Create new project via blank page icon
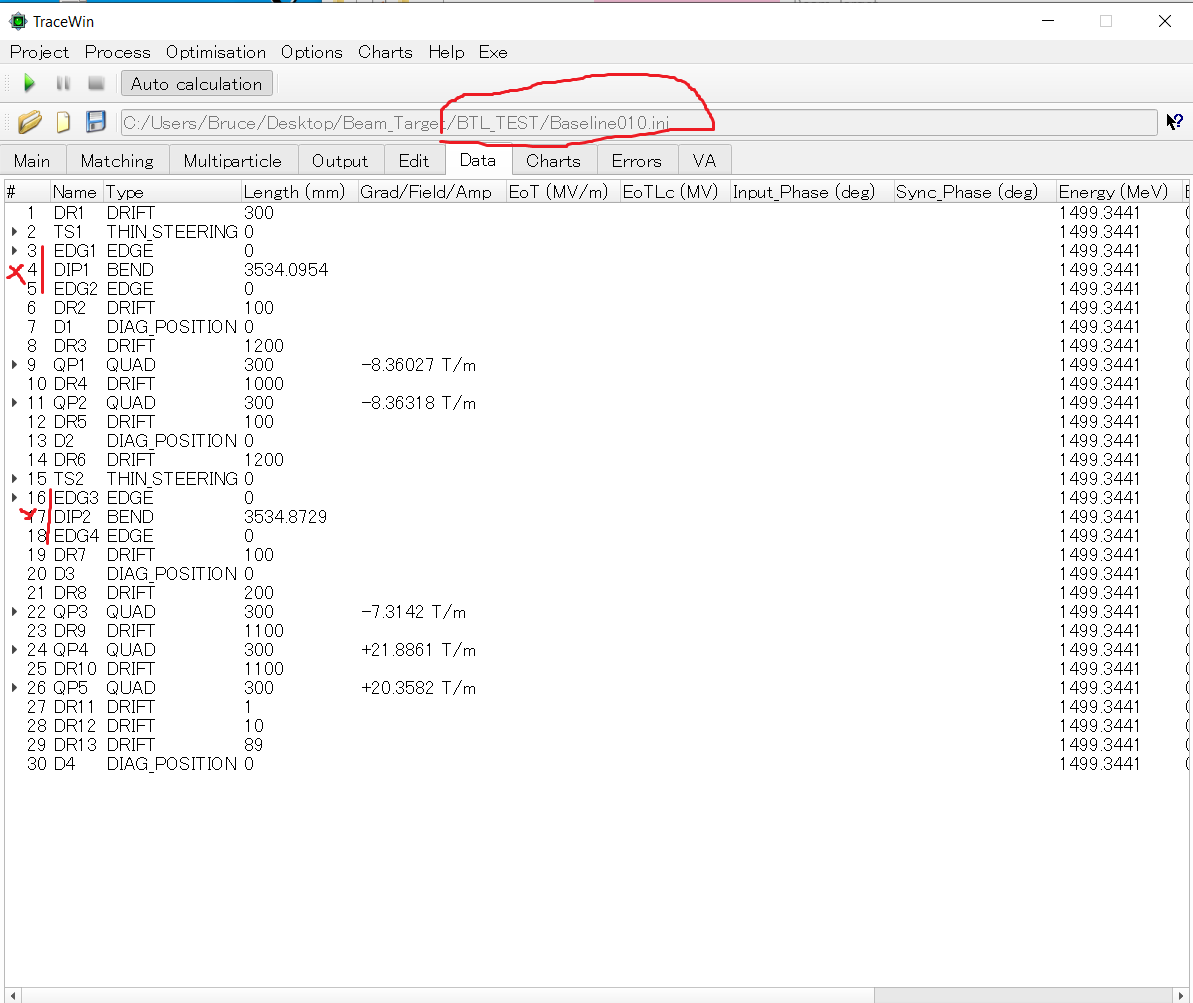Image resolution: width=1193 pixels, height=1003 pixels. (x=63, y=123)
